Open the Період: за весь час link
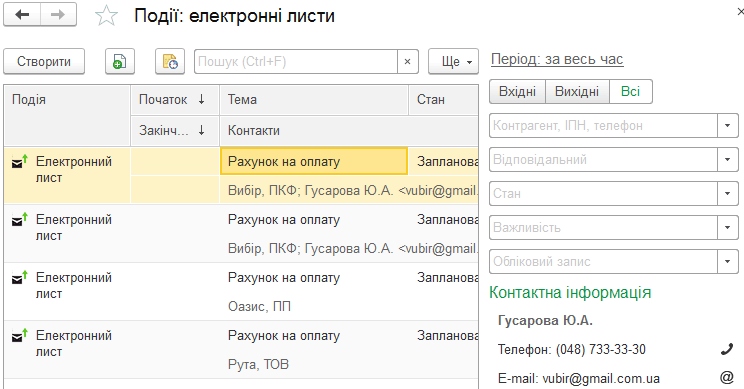This screenshot has width=744, height=389. point(557,59)
